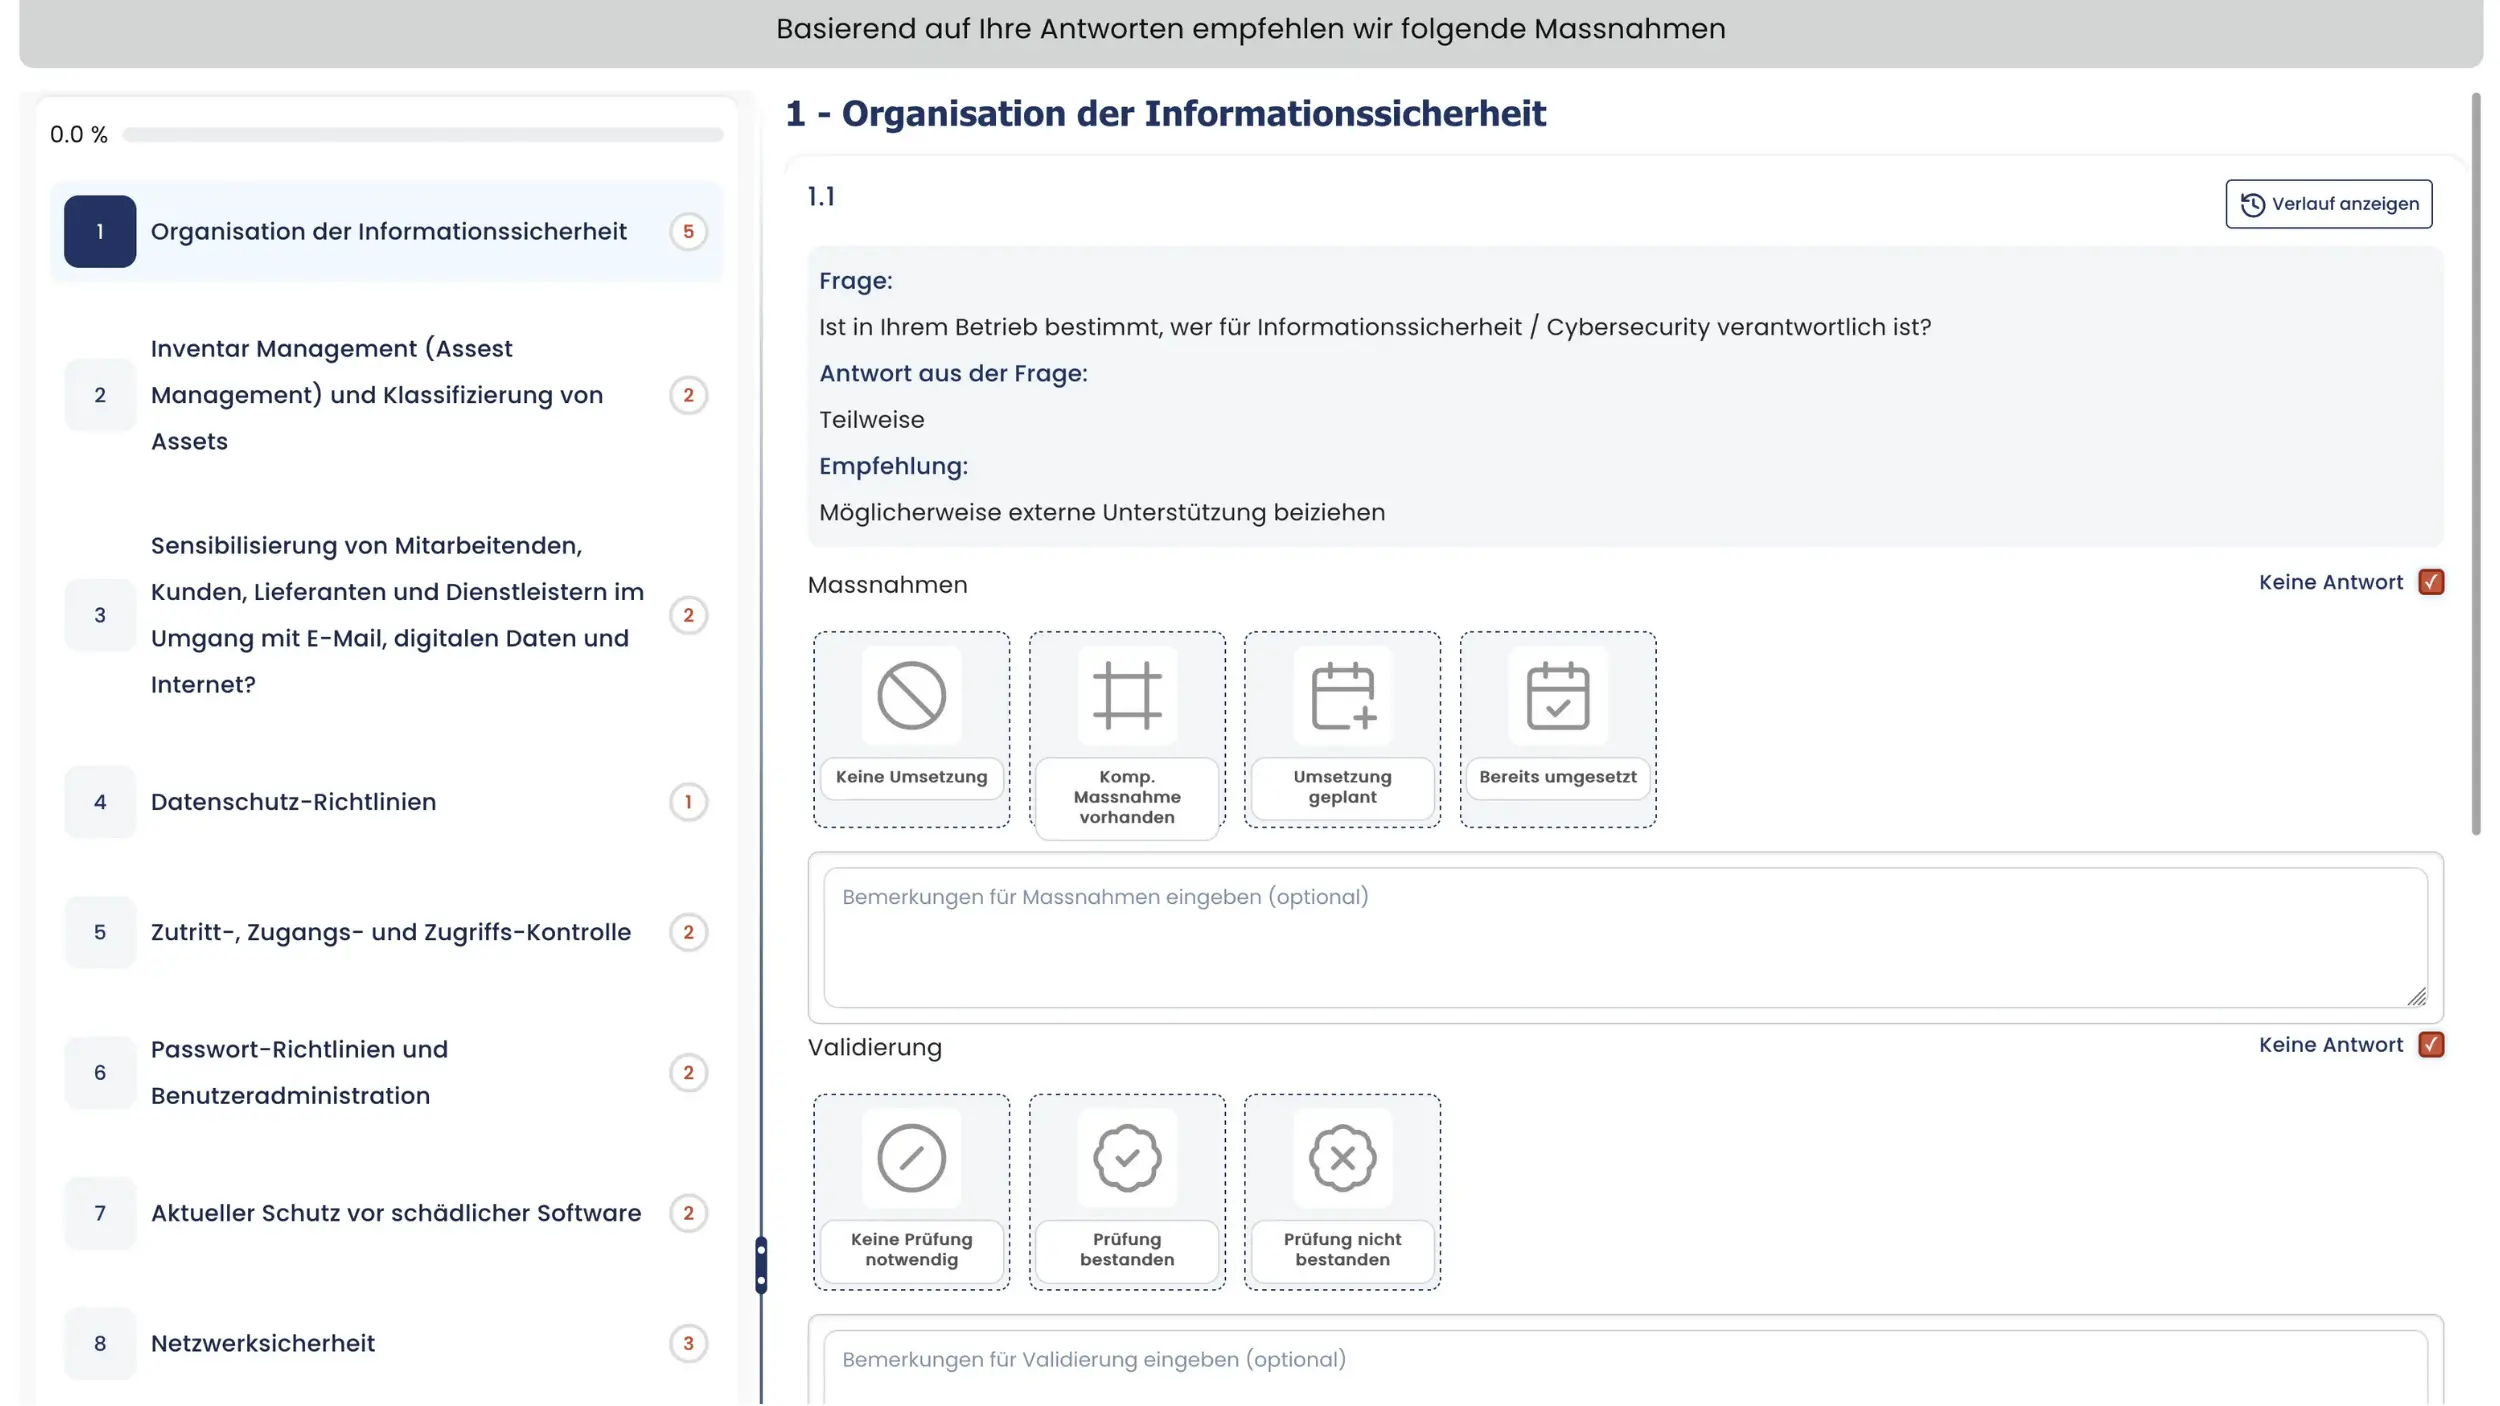Viewport: 2500px width, 1406px height.
Task: Grab the sidebar panel resize handle
Action: click(x=761, y=1265)
